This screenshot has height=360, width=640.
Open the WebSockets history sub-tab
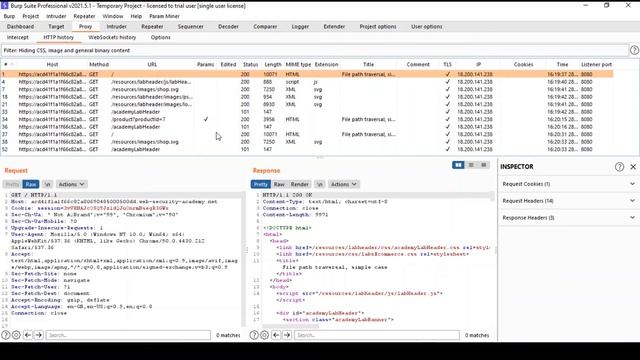(112, 37)
